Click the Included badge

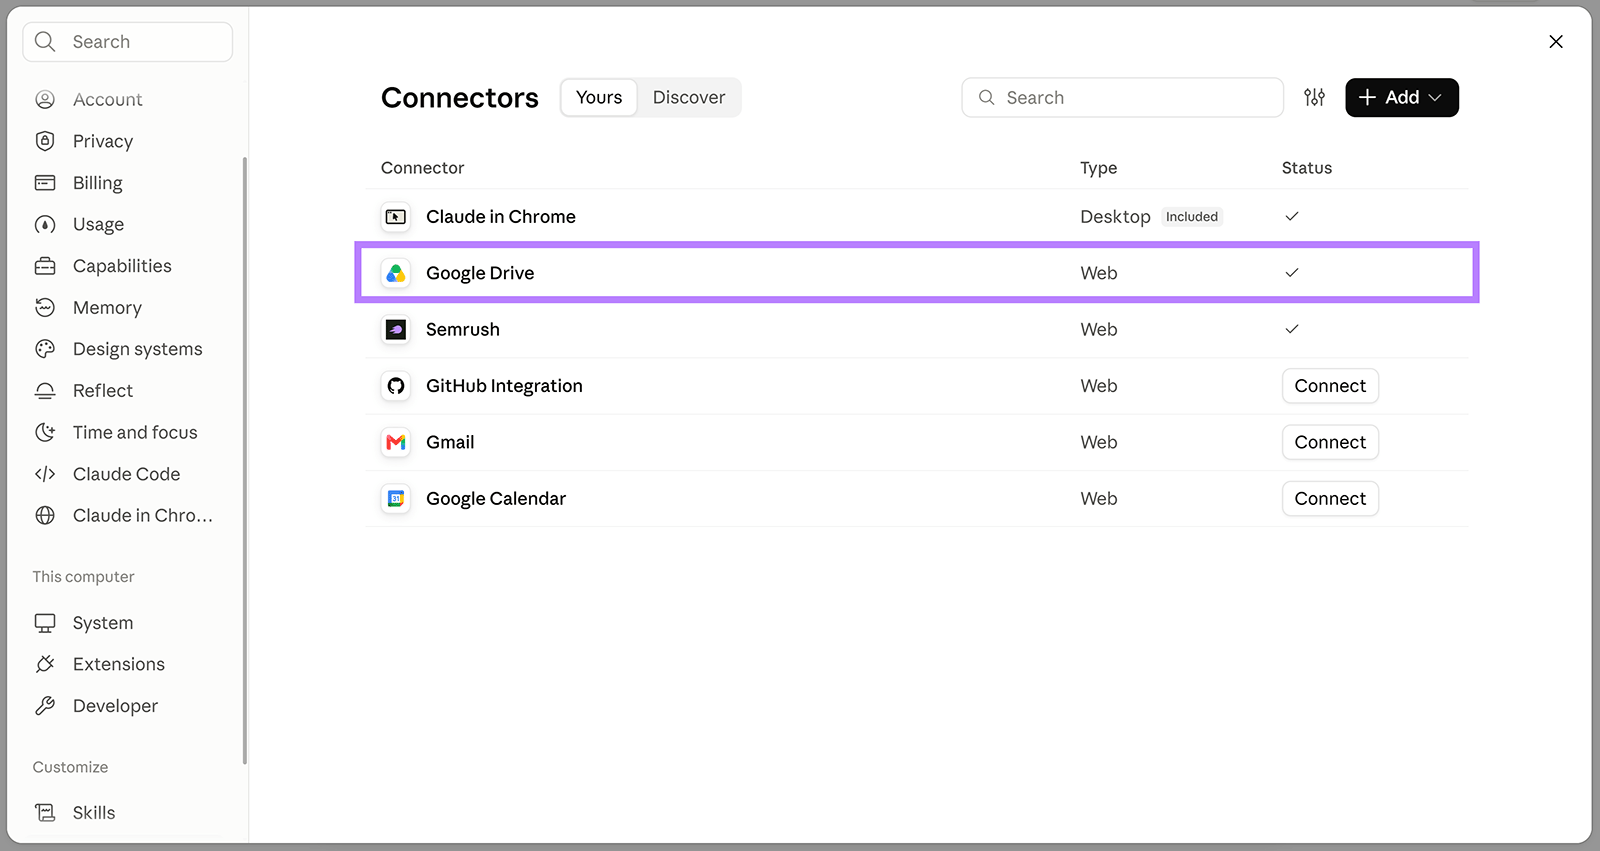1192,216
